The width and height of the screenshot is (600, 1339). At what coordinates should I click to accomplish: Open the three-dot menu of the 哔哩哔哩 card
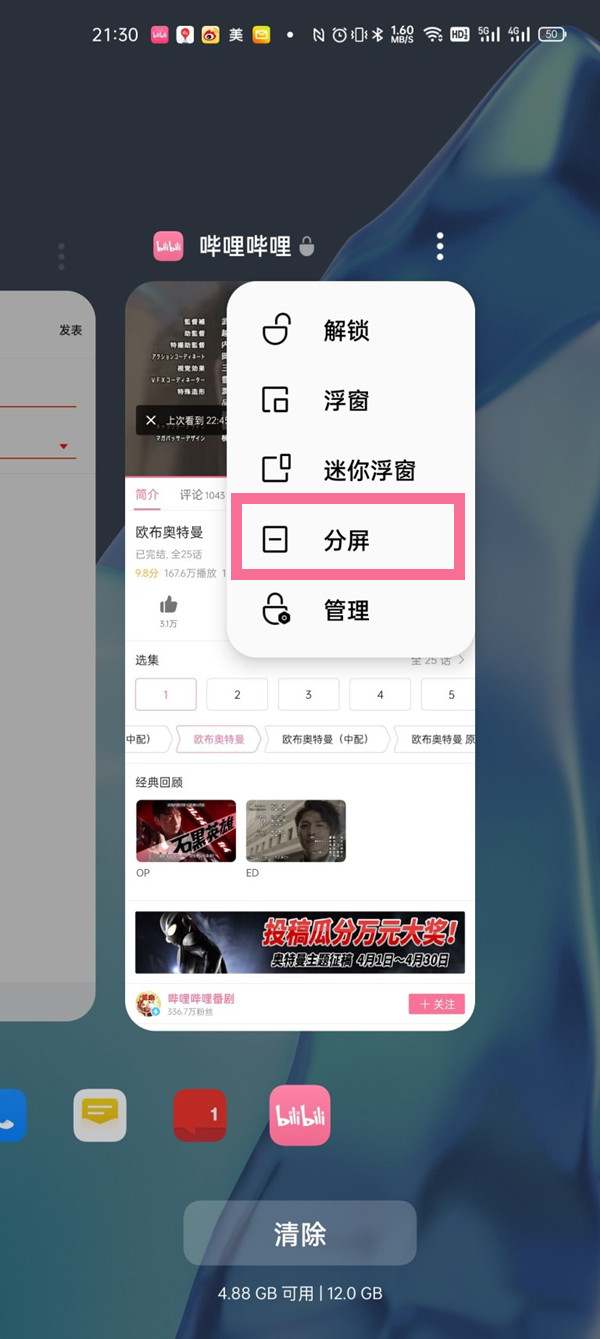coord(440,246)
